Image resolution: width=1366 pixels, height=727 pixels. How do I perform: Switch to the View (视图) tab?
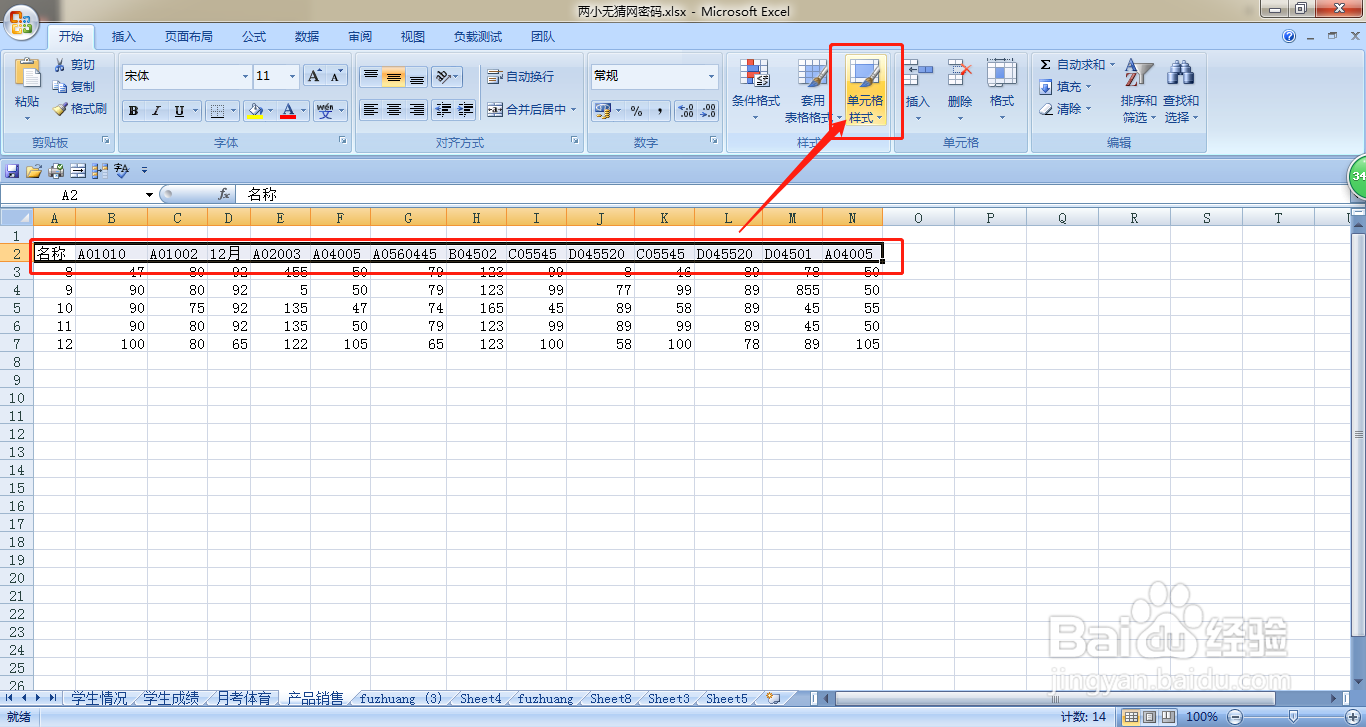coord(413,37)
